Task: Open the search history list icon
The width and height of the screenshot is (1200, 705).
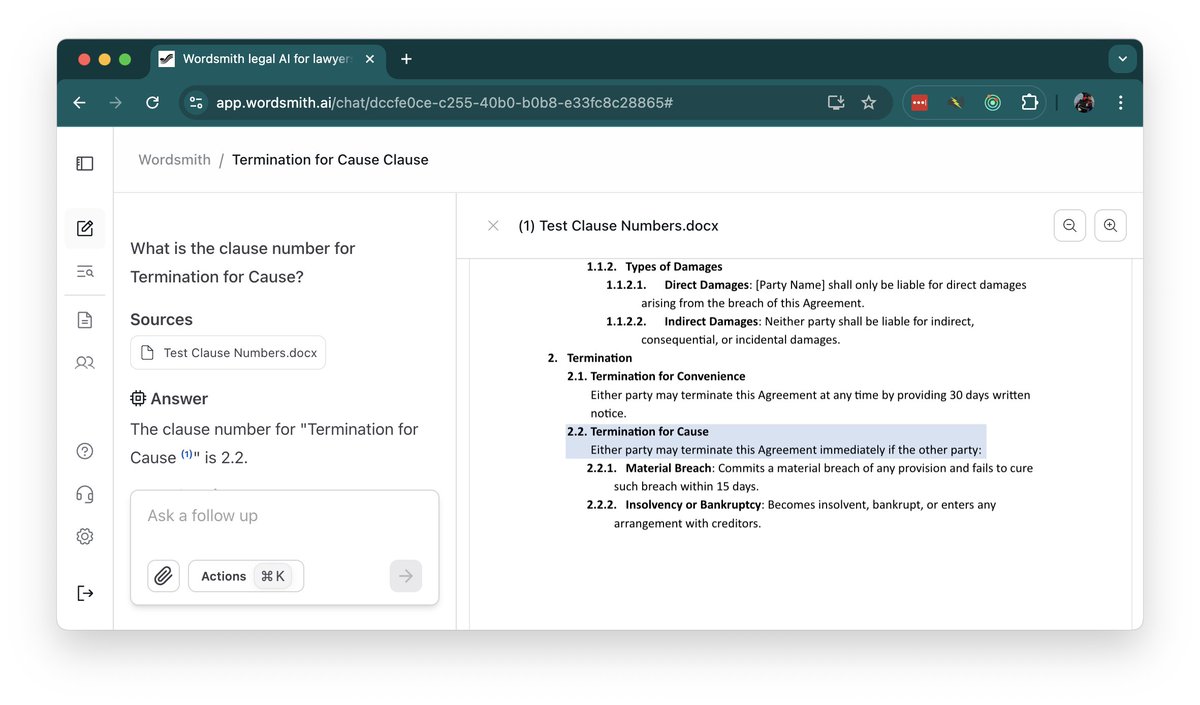Action: pyautogui.click(x=85, y=272)
